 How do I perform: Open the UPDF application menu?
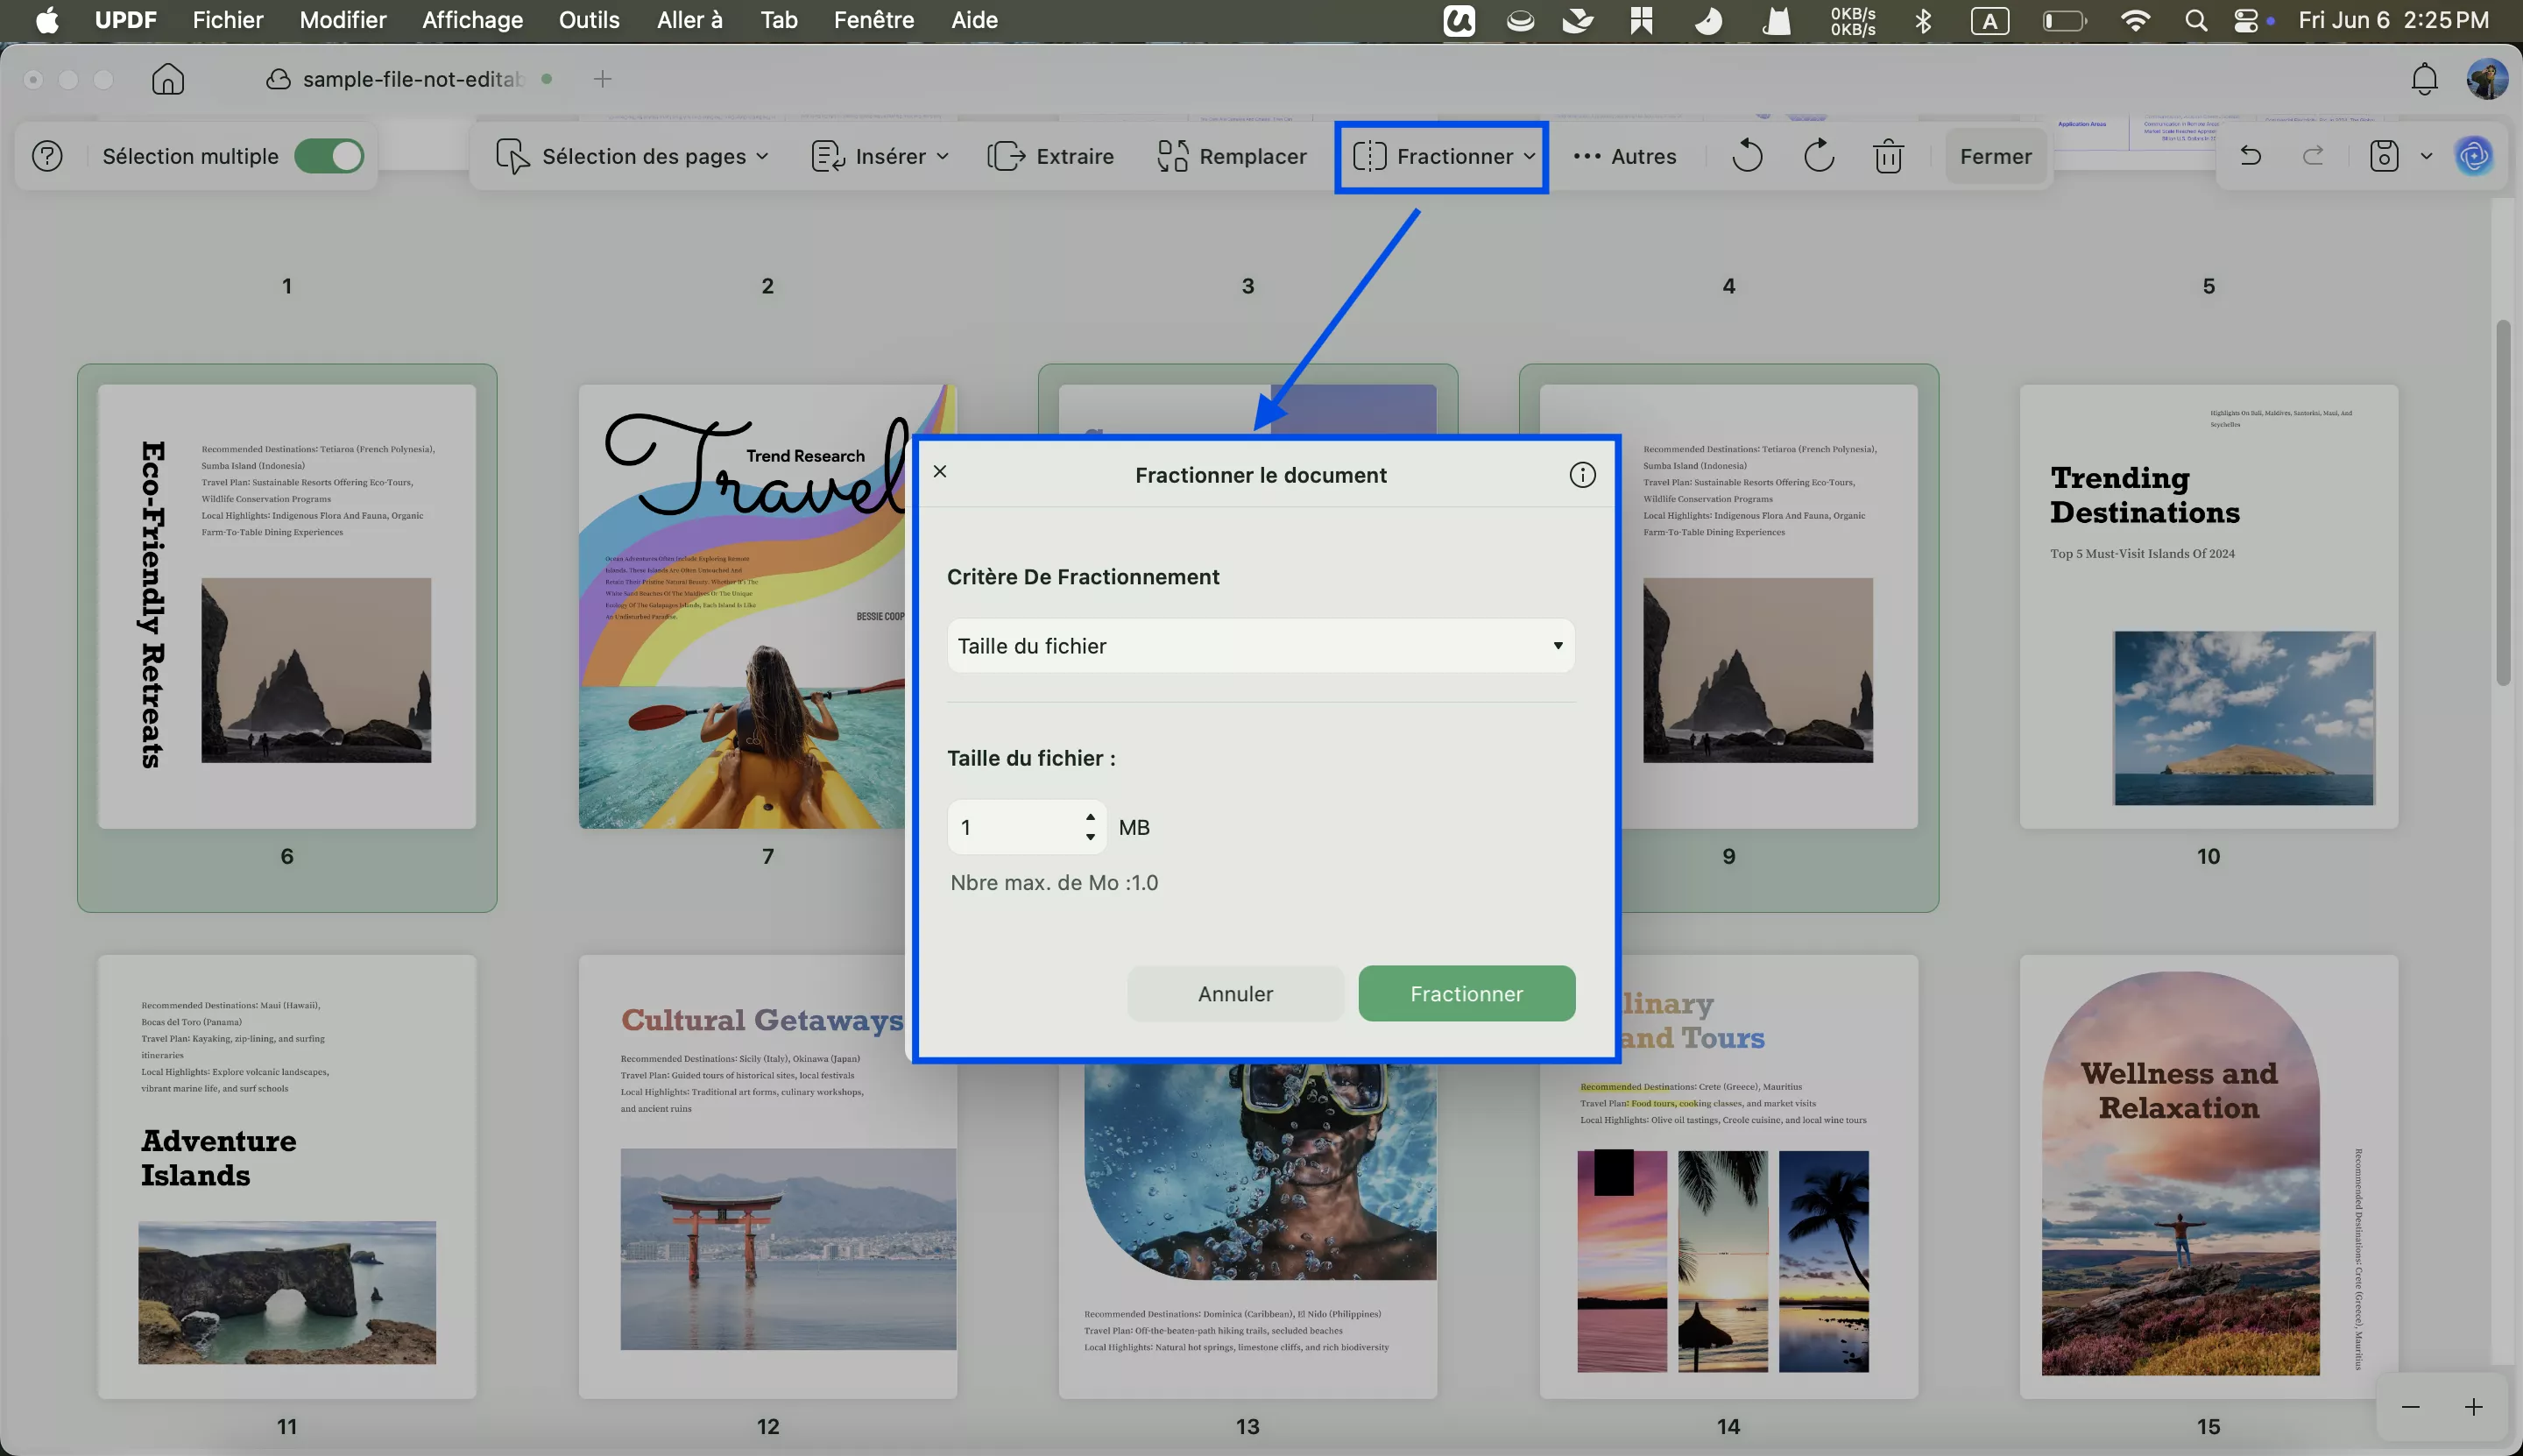point(125,20)
